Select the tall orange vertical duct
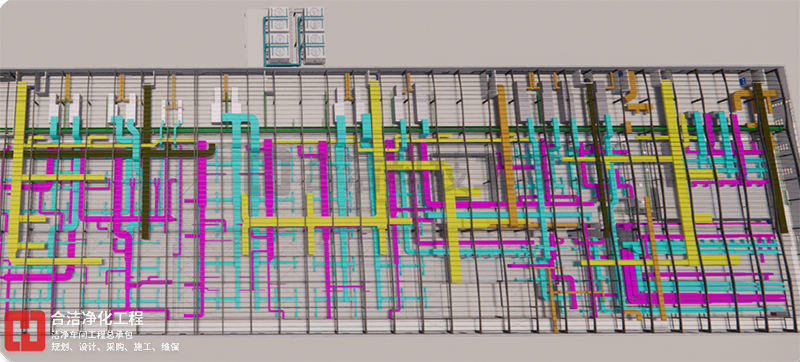This screenshot has width=800, height=362. (x=508, y=156)
